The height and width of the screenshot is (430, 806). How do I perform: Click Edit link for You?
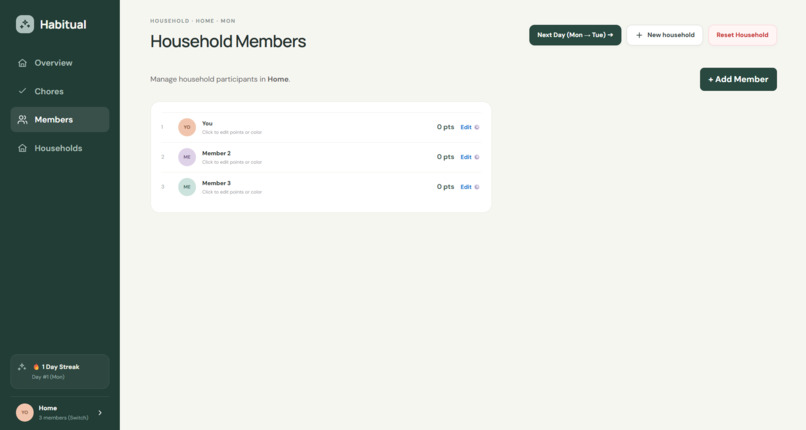tap(466, 127)
